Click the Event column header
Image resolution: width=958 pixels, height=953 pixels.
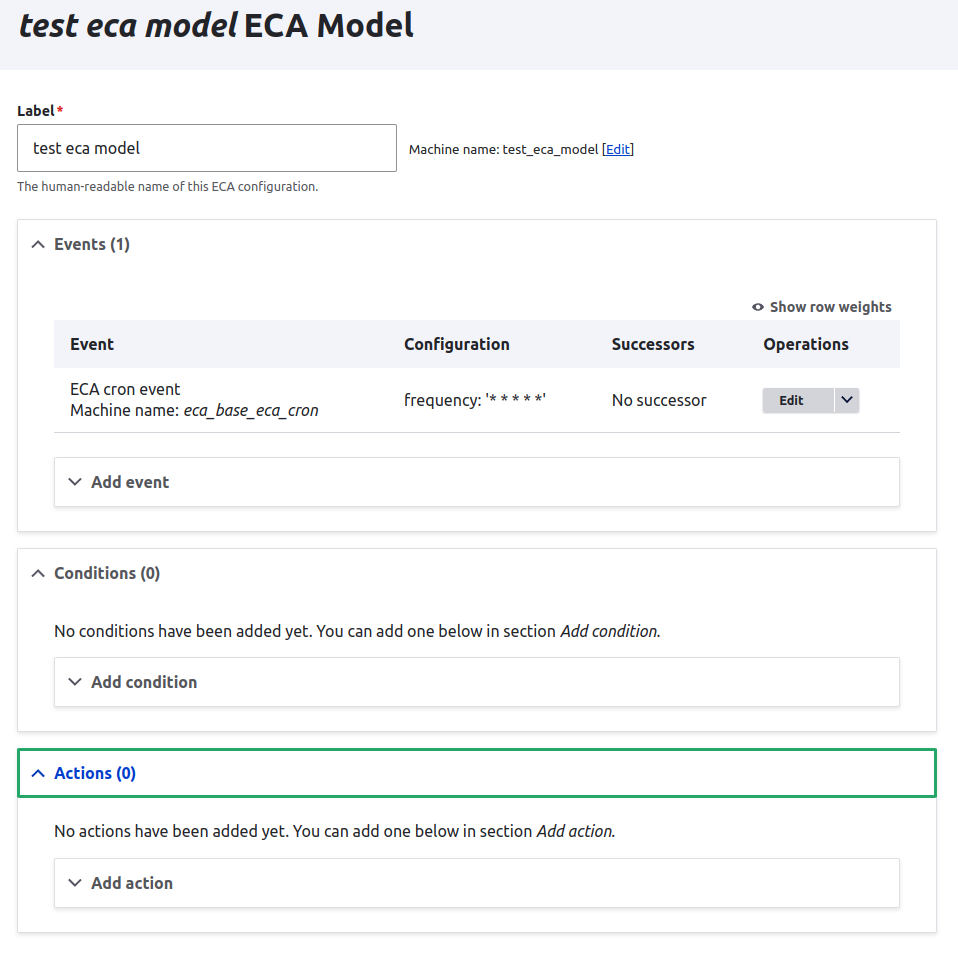click(x=92, y=344)
